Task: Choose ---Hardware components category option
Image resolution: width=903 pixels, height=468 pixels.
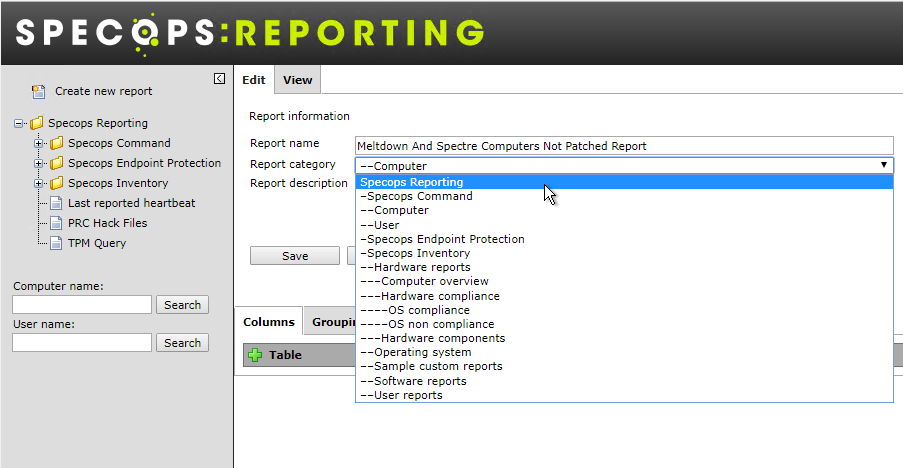Action: (624, 338)
